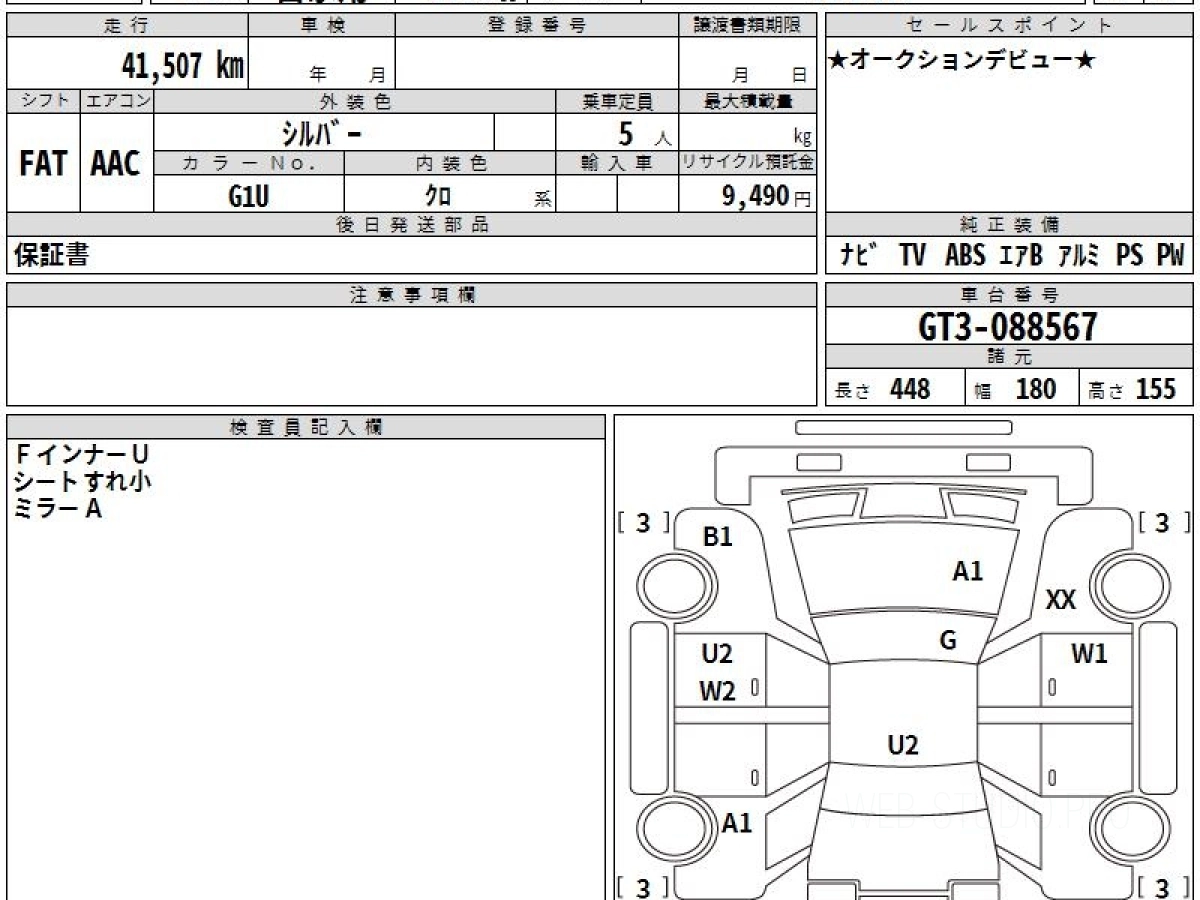
Task: Select the 登録番号 header
Action: click(x=537, y=26)
